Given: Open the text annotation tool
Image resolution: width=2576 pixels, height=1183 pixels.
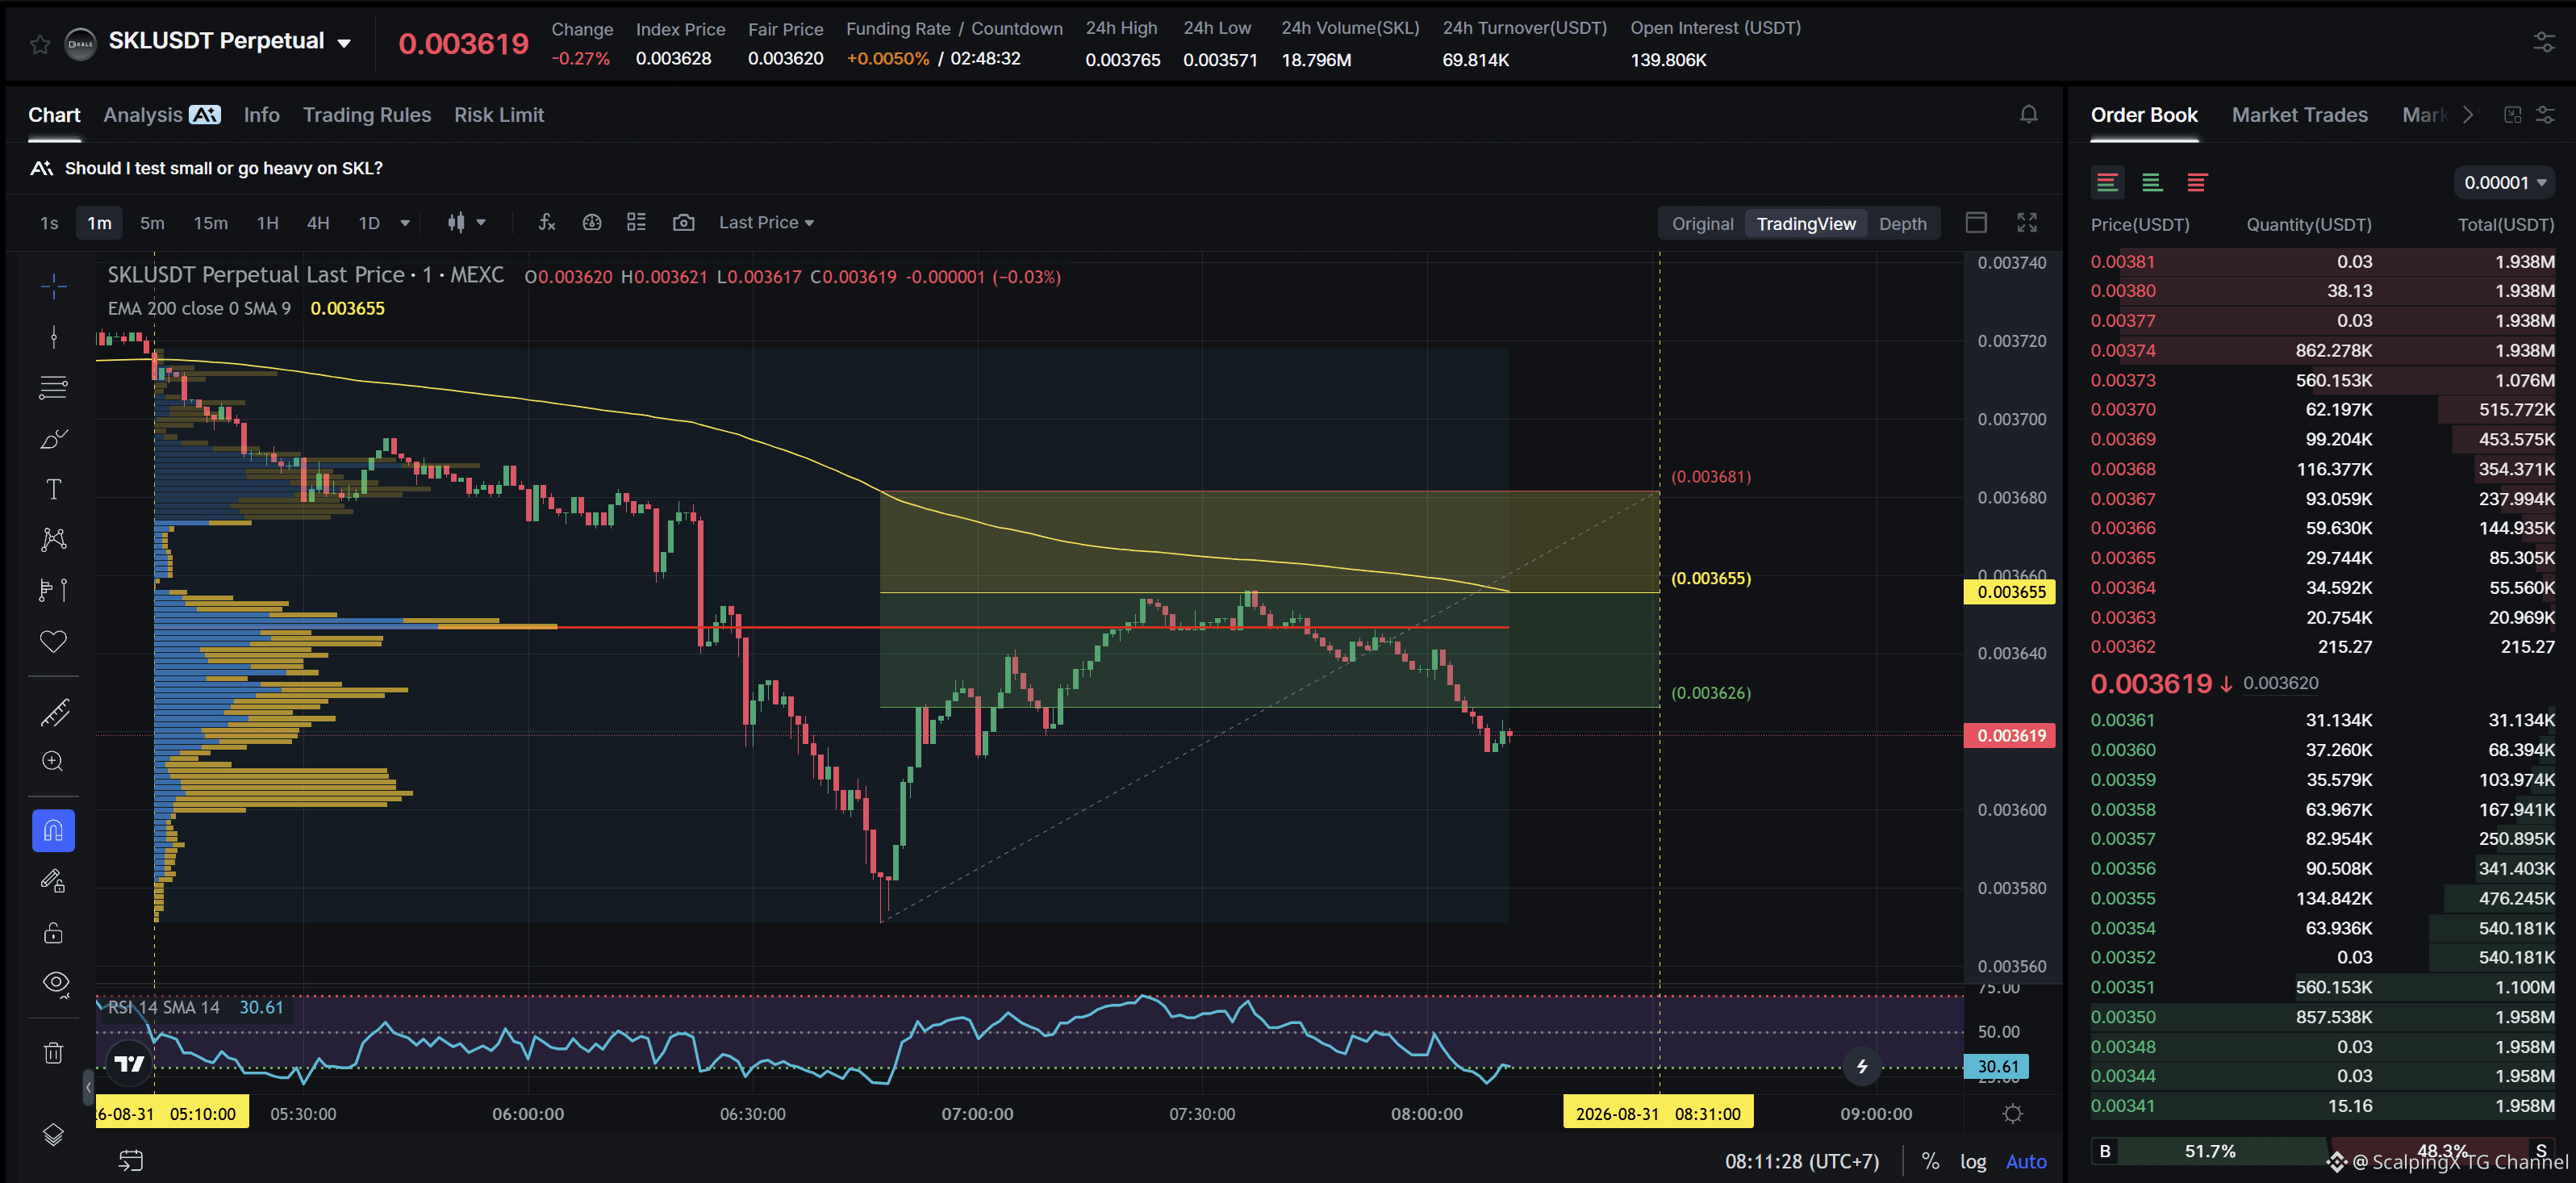Looking at the screenshot, I should point(54,489).
